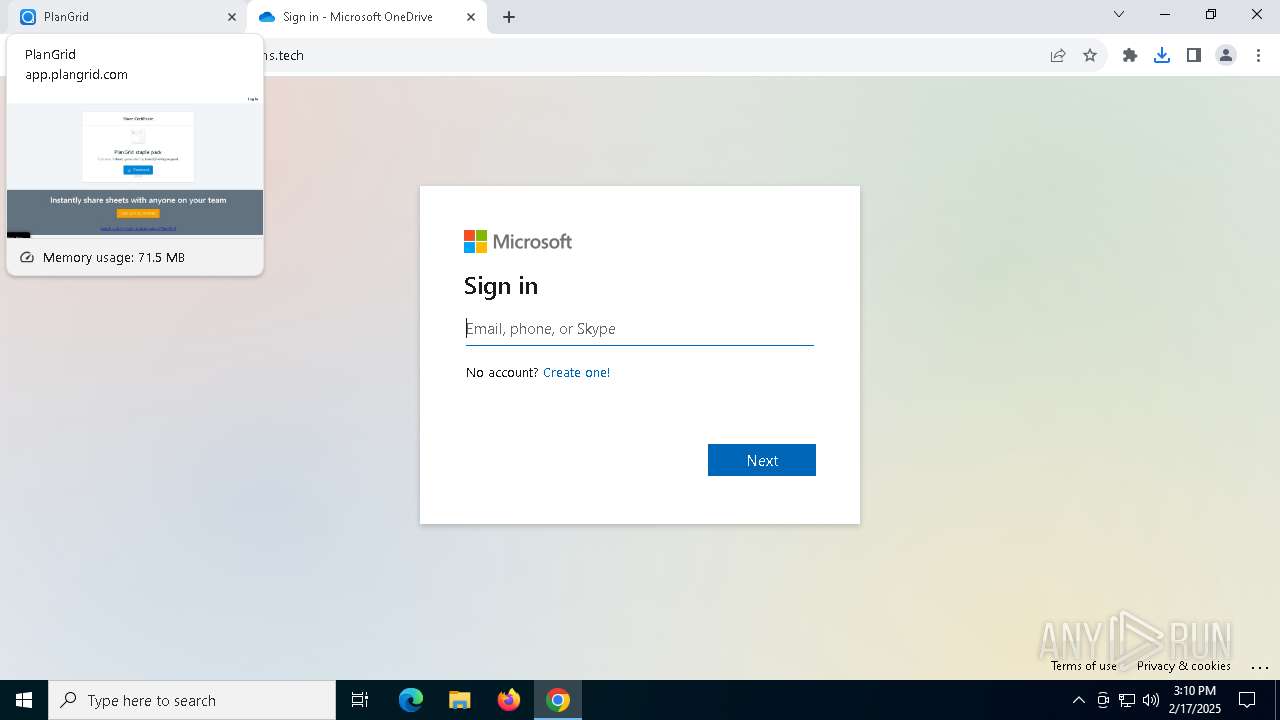This screenshot has height=720, width=1280.
Task: Open the Privacy & cookies link
Action: click(x=1184, y=666)
